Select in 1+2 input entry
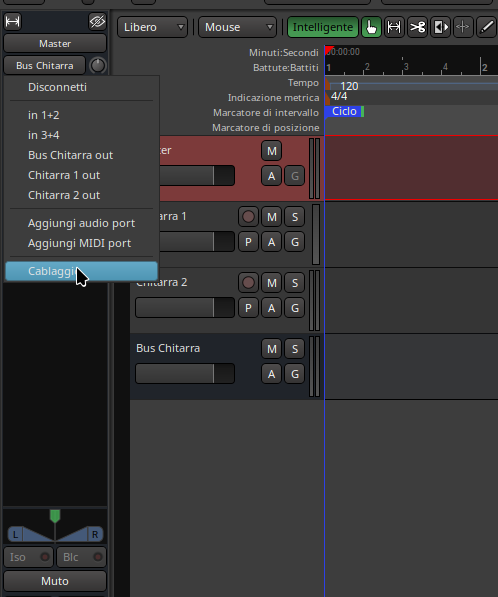 tap(81, 115)
